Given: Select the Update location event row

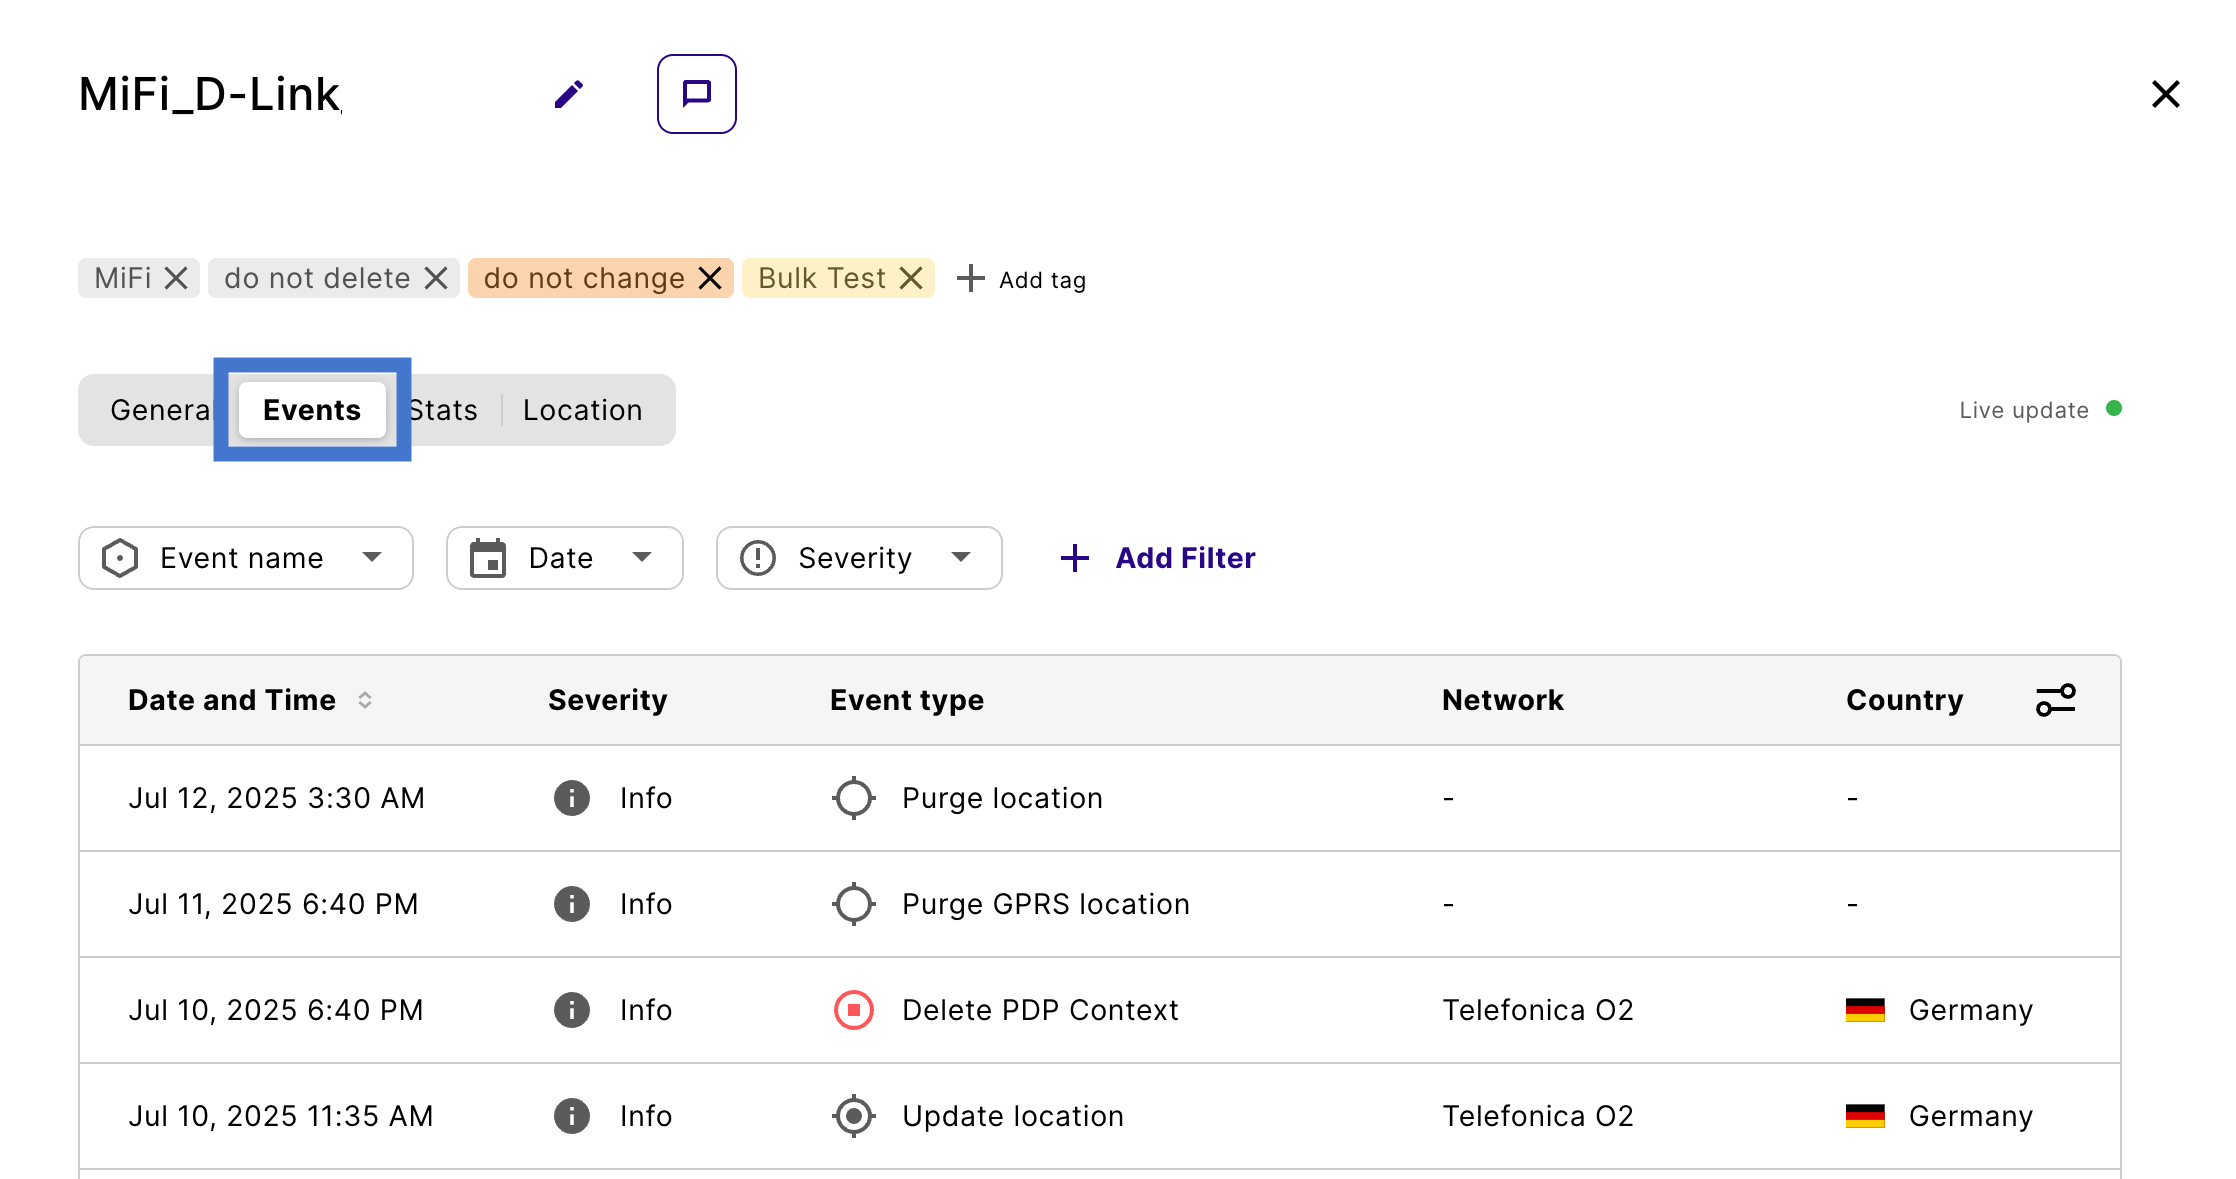Looking at the screenshot, I should (x=1012, y=1116).
